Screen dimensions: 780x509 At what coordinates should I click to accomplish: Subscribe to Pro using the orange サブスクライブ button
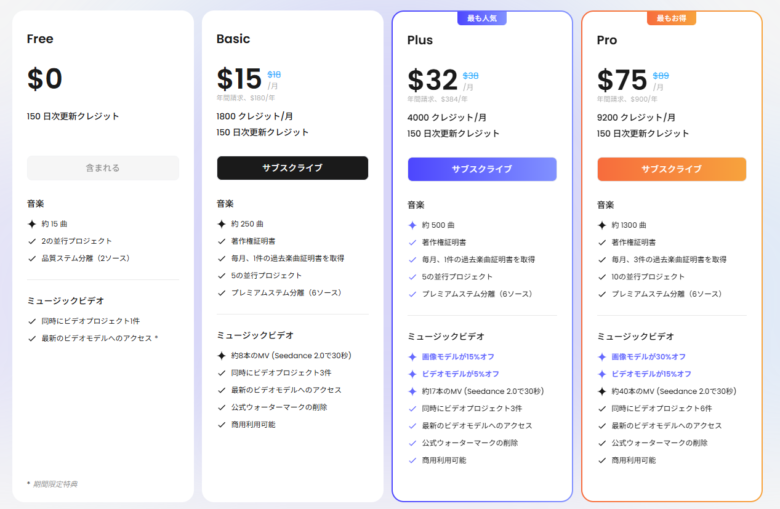(672, 169)
